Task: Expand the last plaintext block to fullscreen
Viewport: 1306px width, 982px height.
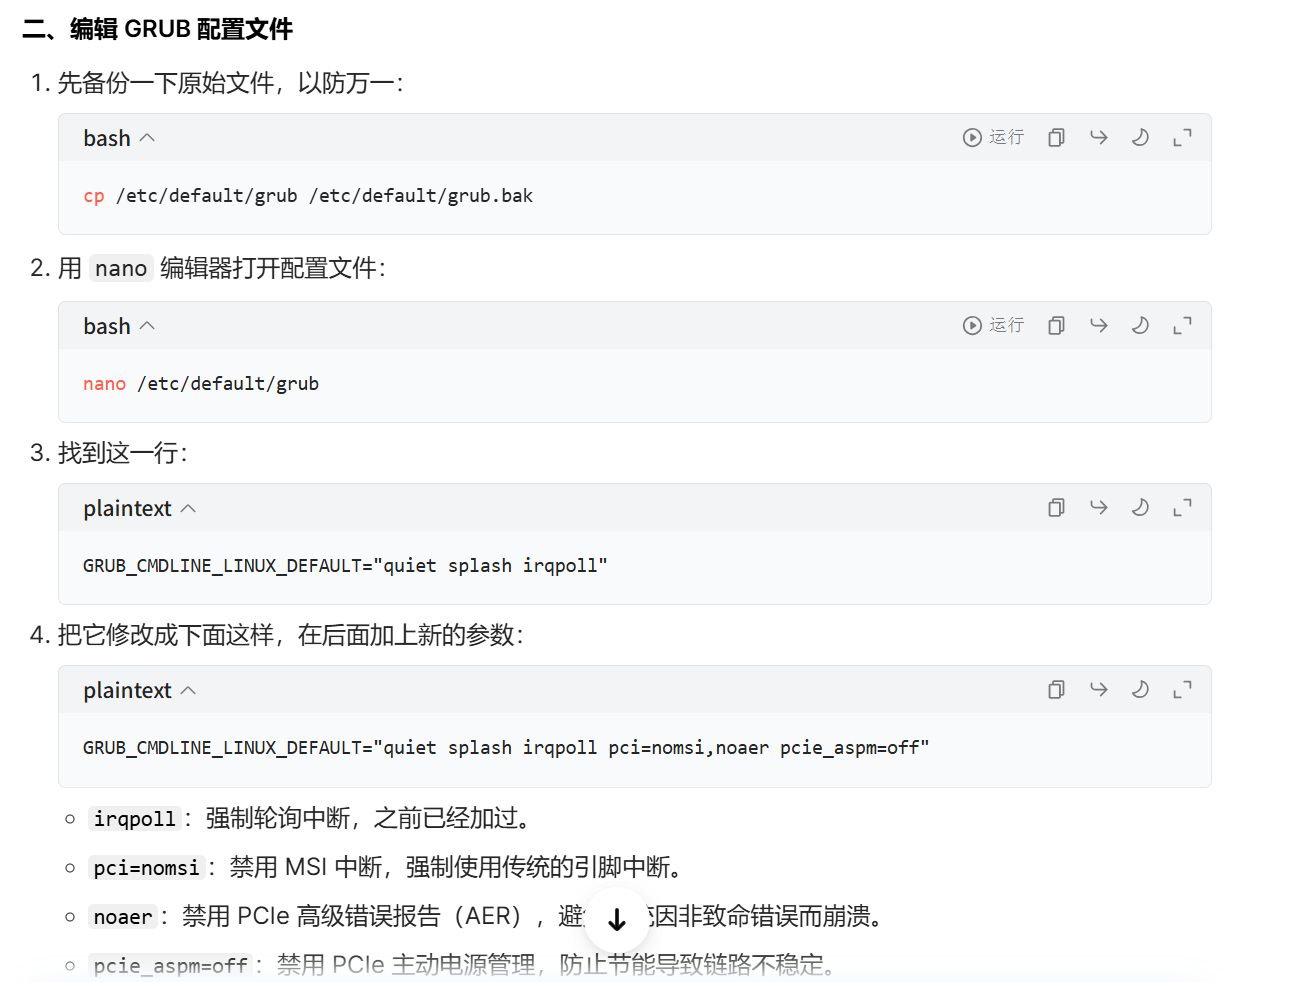Action: pos(1182,689)
